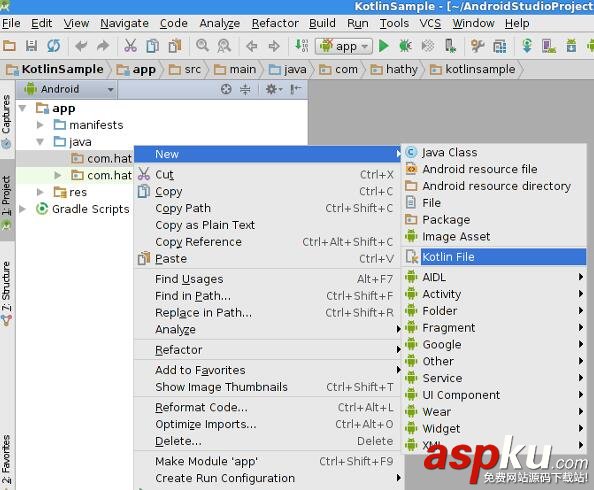Click the src breadcrumb
594x490 pixels.
tap(185, 69)
